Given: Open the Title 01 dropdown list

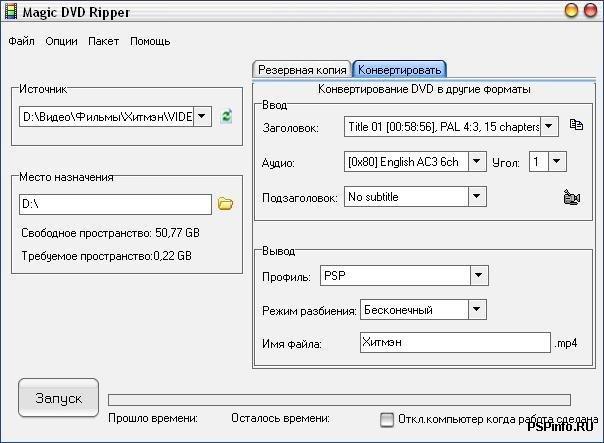Looking at the screenshot, I should click(549, 127).
